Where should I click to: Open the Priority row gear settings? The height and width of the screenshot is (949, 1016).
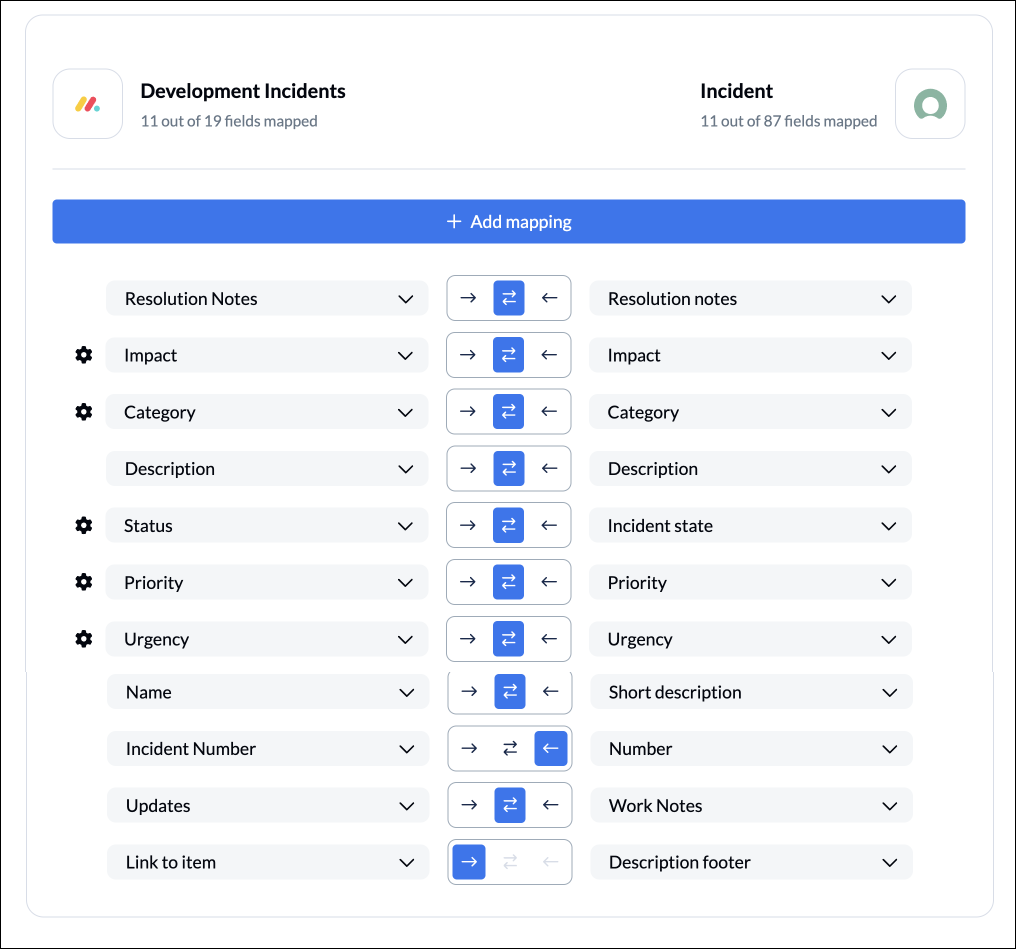[84, 582]
